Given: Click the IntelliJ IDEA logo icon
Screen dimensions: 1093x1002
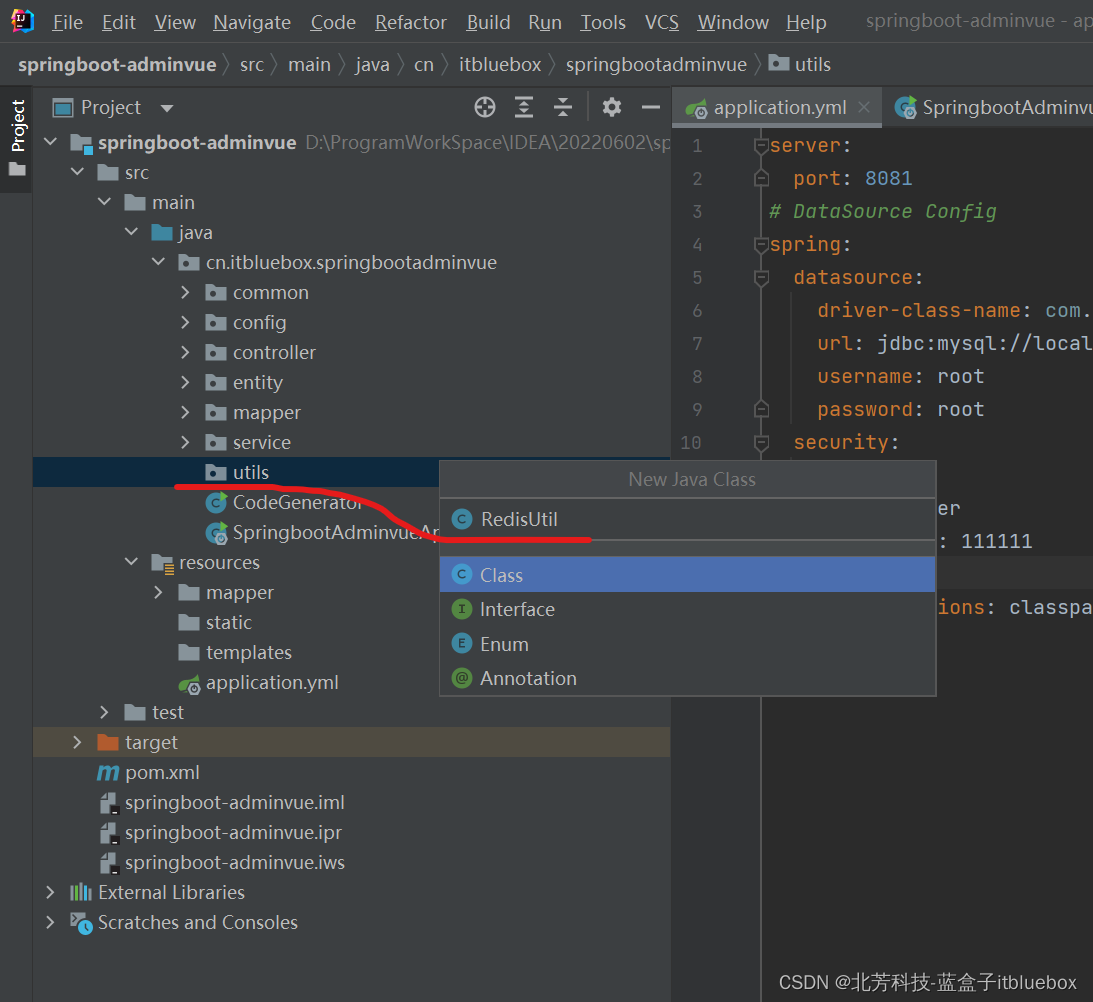Looking at the screenshot, I should point(22,22).
